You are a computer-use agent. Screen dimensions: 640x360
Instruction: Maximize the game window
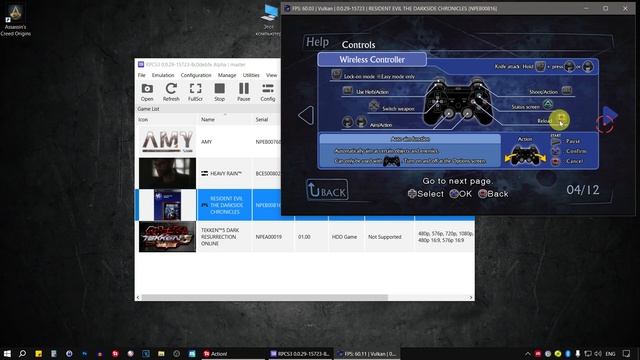click(x=606, y=8)
